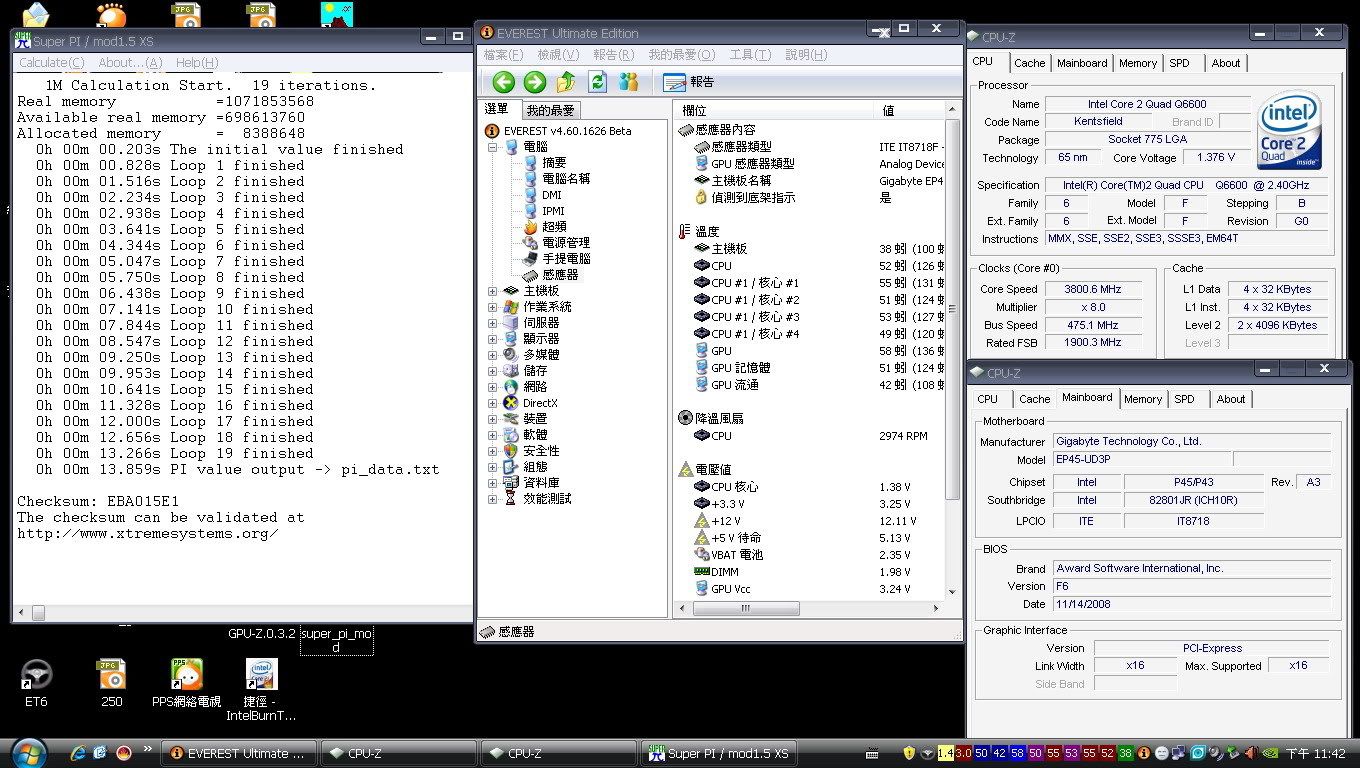
Task: Expand the 主機板 tree node
Action: pyautogui.click(x=493, y=291)
